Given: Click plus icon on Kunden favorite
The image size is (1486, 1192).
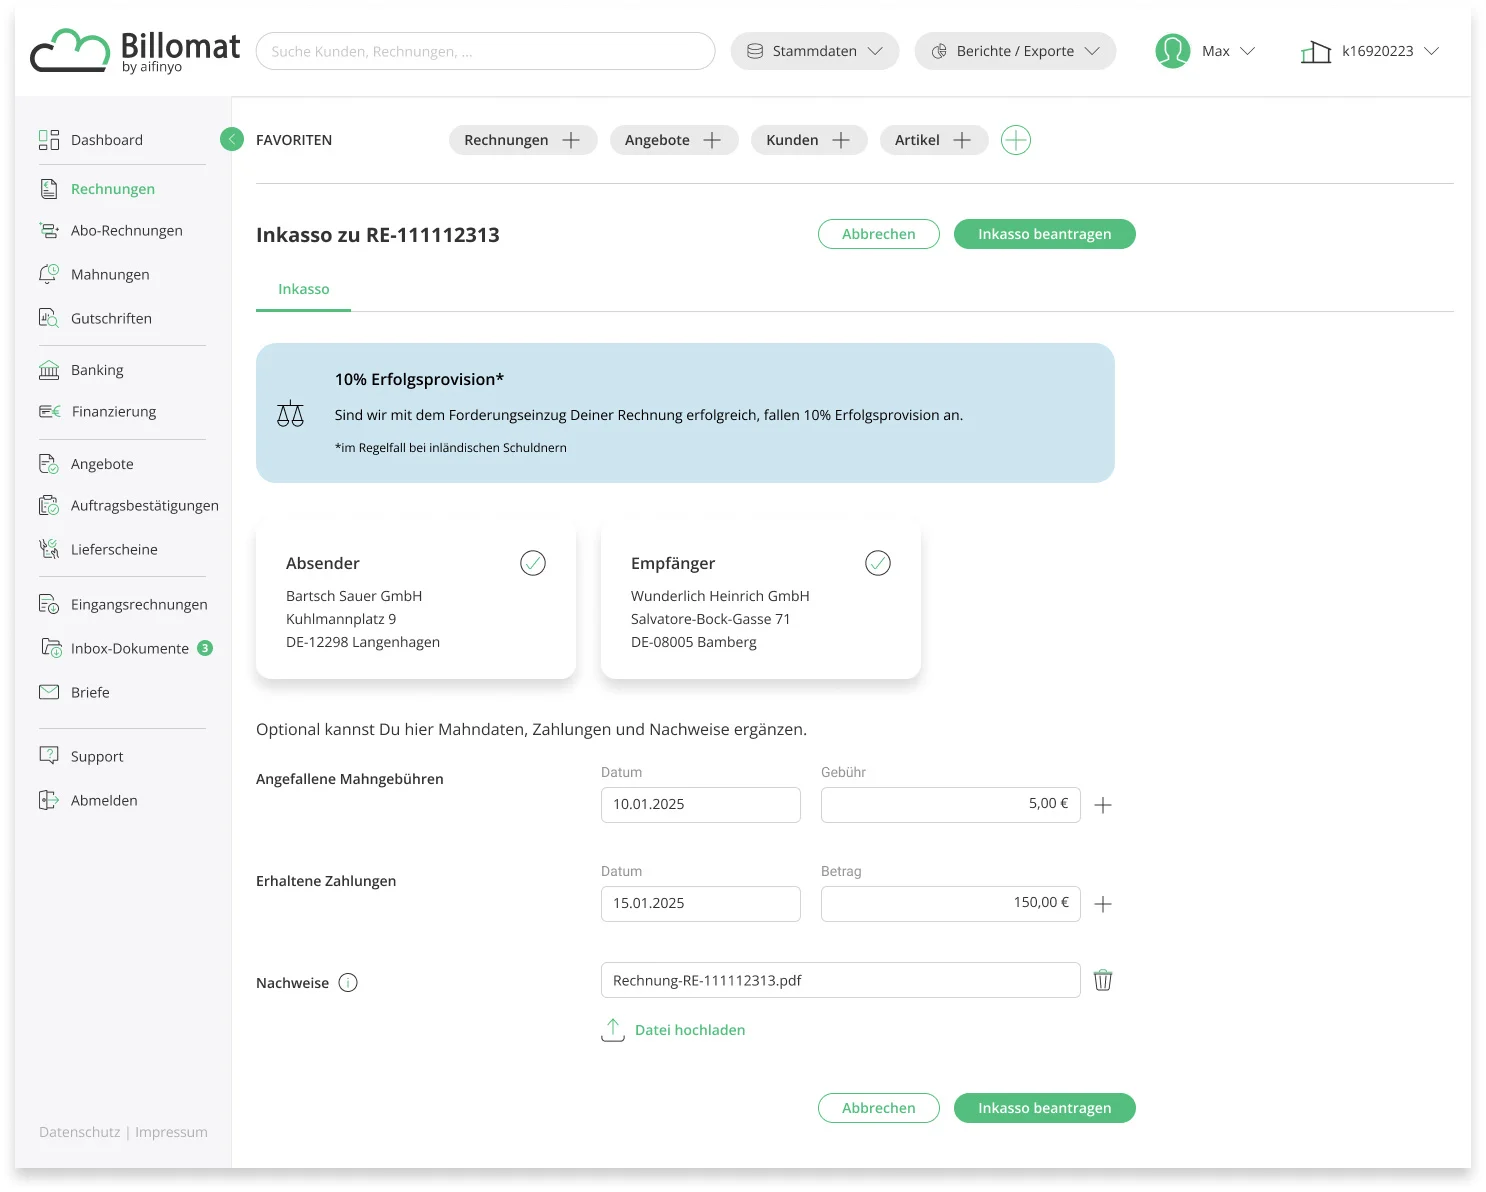Looking at the screenshot, I should pyautogui.click(x=841, y=140).
